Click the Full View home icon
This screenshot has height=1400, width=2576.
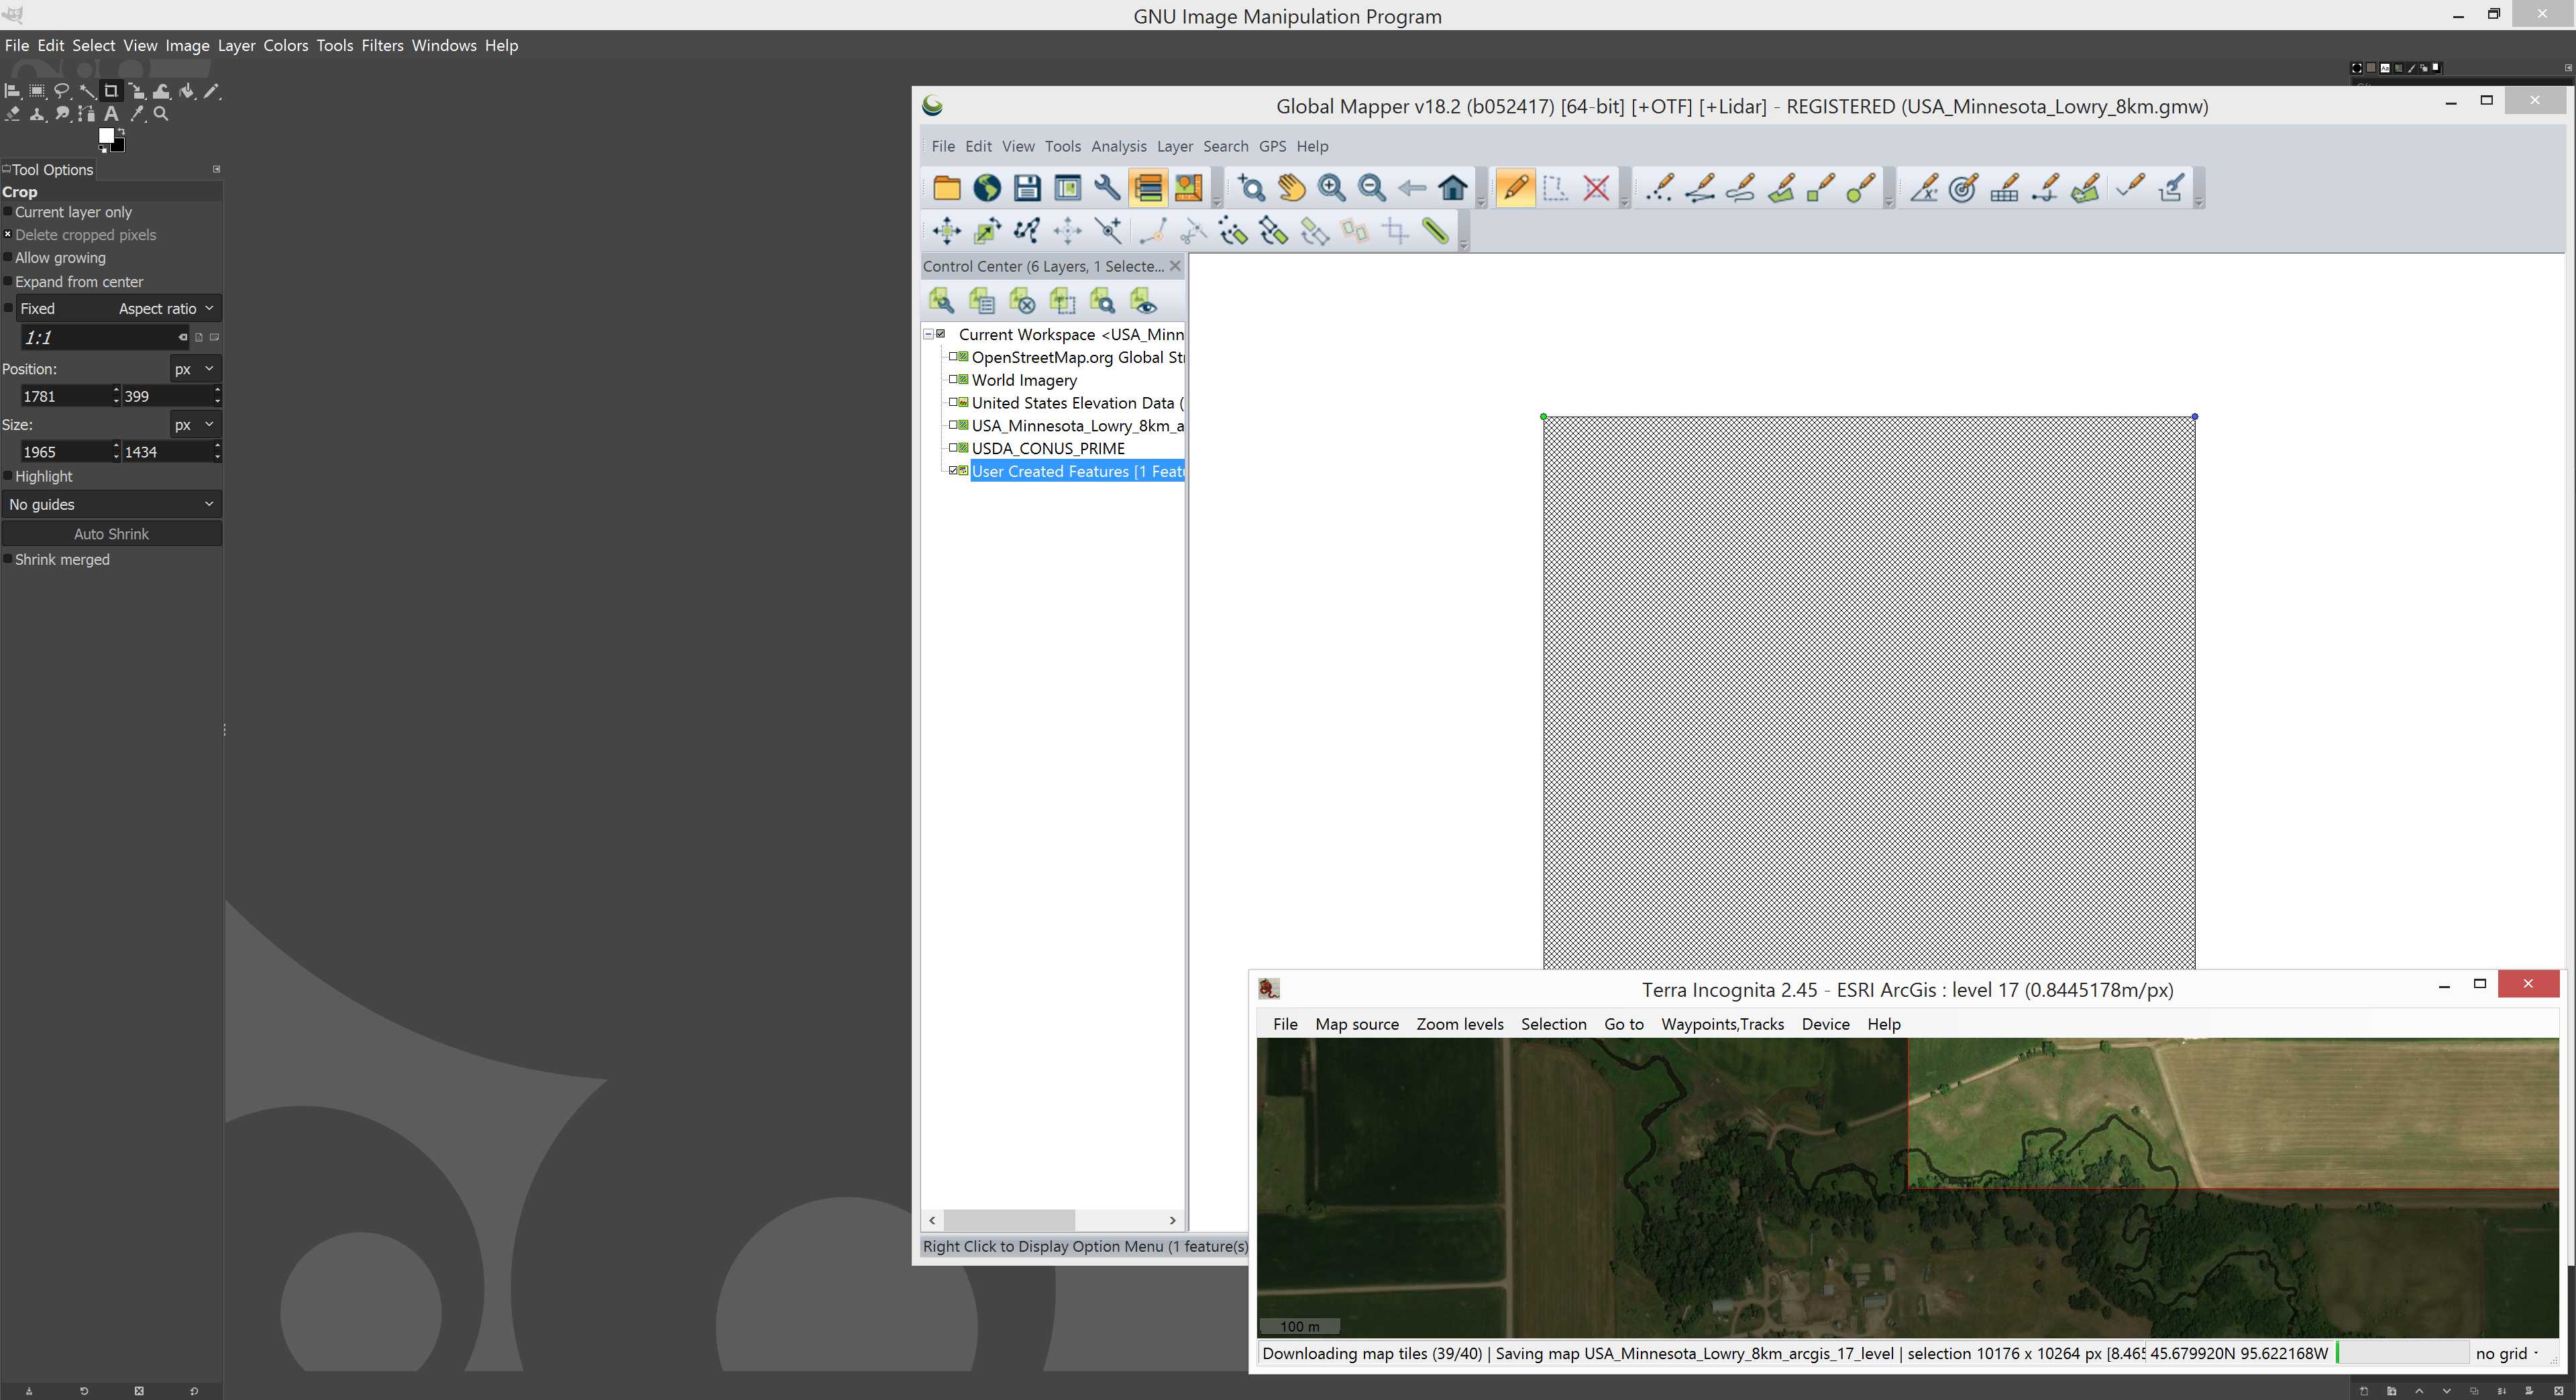[x=1453, y=188]
